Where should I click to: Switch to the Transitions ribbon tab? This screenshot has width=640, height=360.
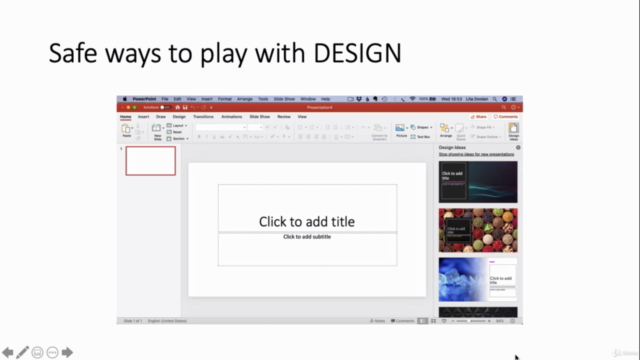click(203, 117)
